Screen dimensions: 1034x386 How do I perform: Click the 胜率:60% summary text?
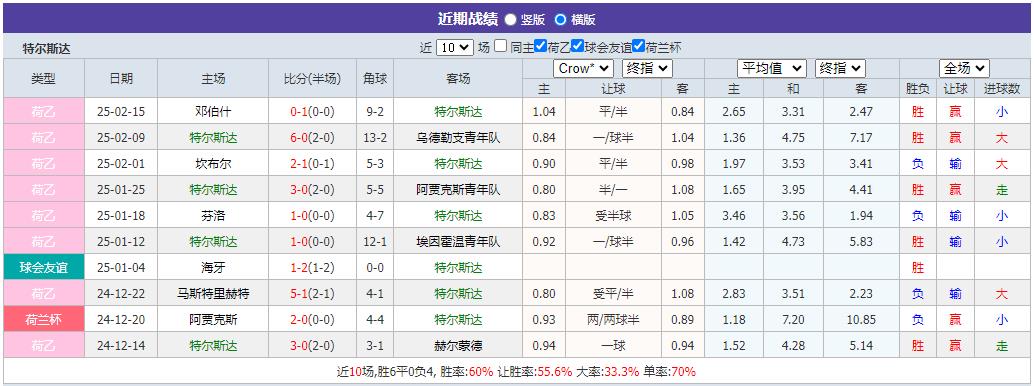click(466, 371)
